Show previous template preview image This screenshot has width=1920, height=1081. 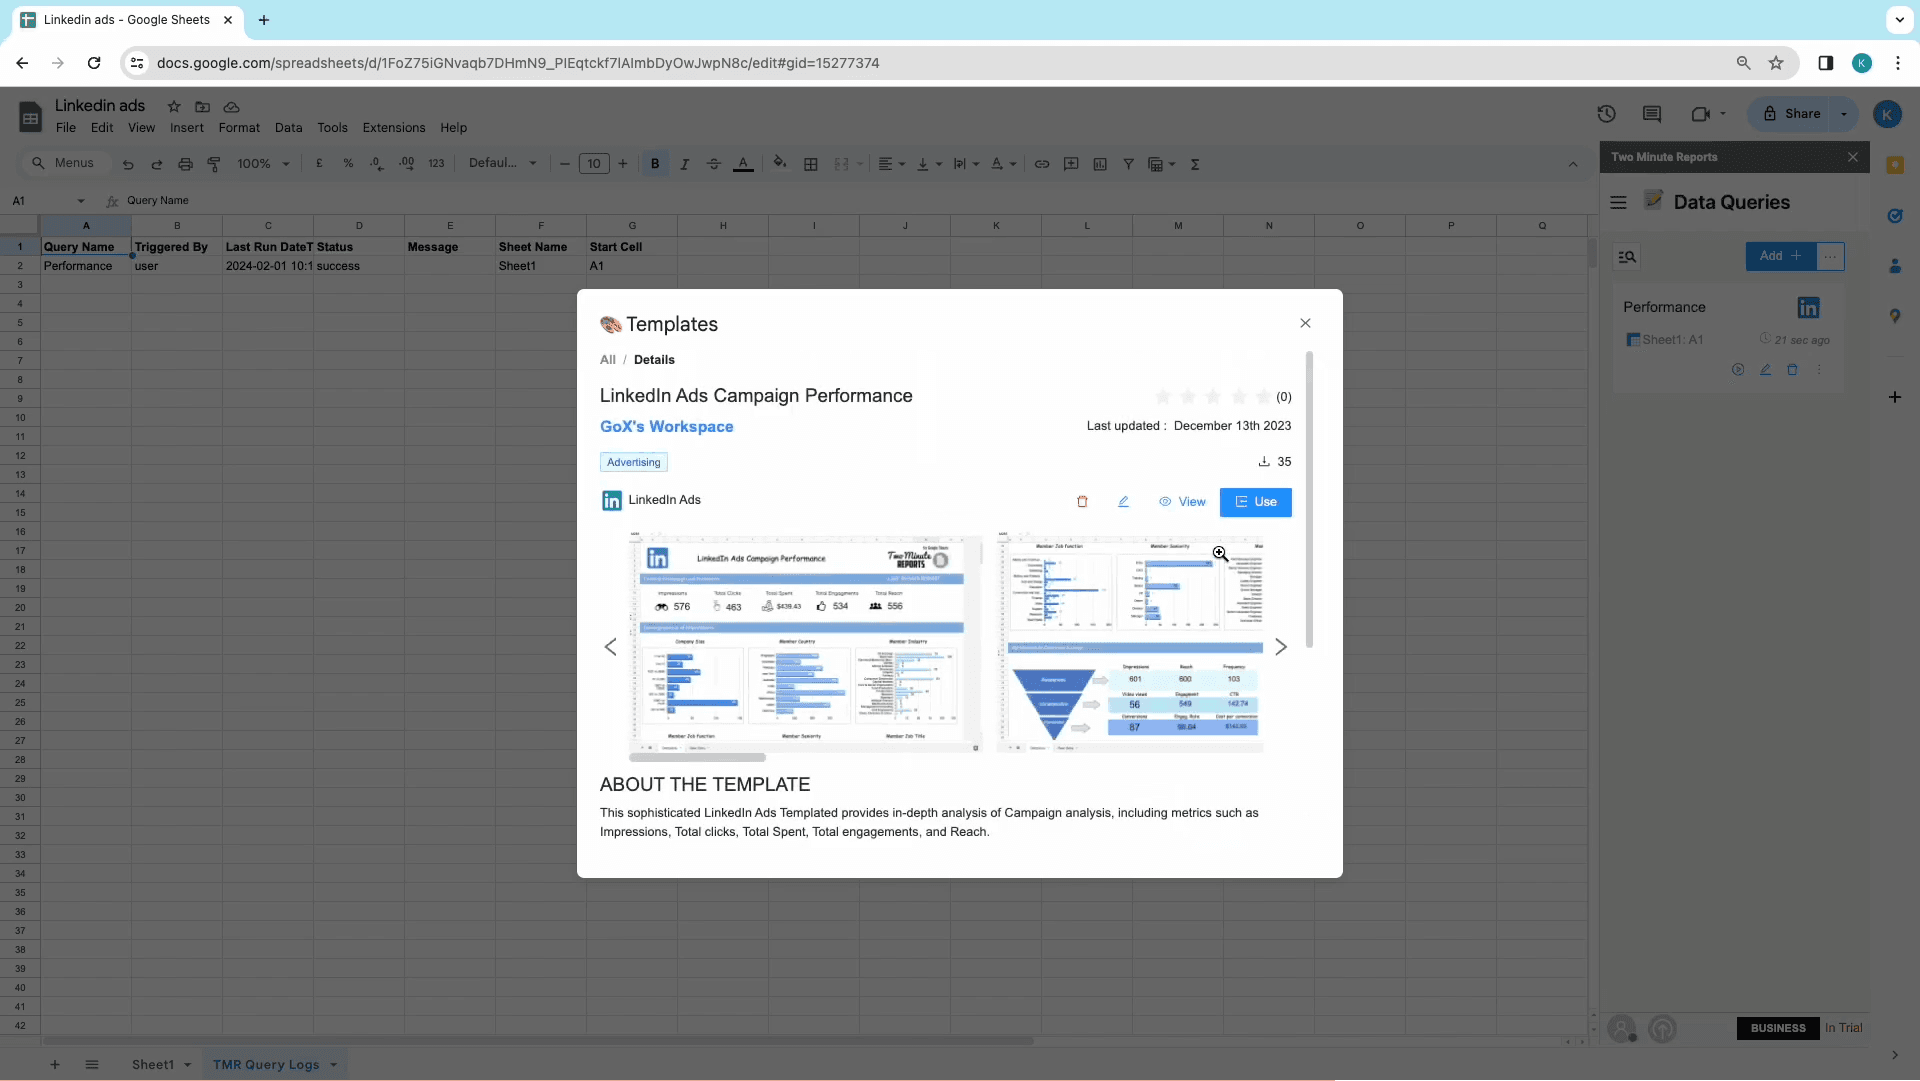pyautogui.click(x=611, y=647)
